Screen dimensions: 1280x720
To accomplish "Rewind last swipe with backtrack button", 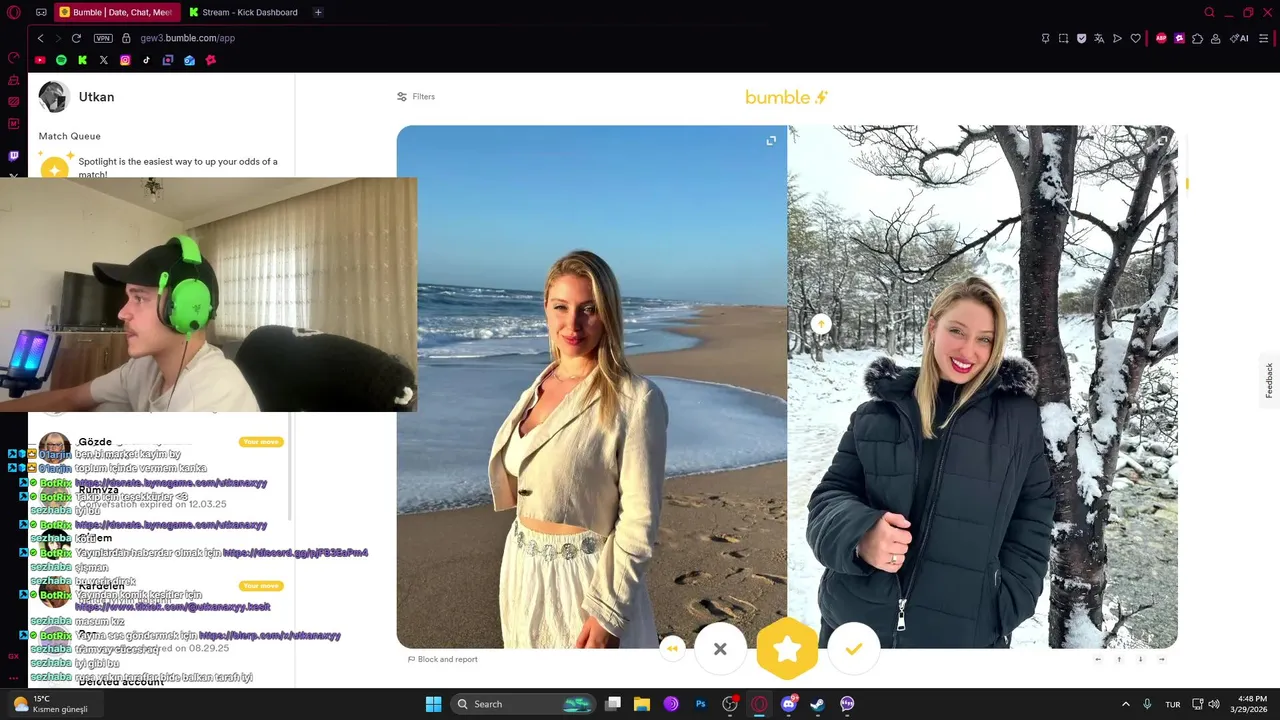I will 672,649.
